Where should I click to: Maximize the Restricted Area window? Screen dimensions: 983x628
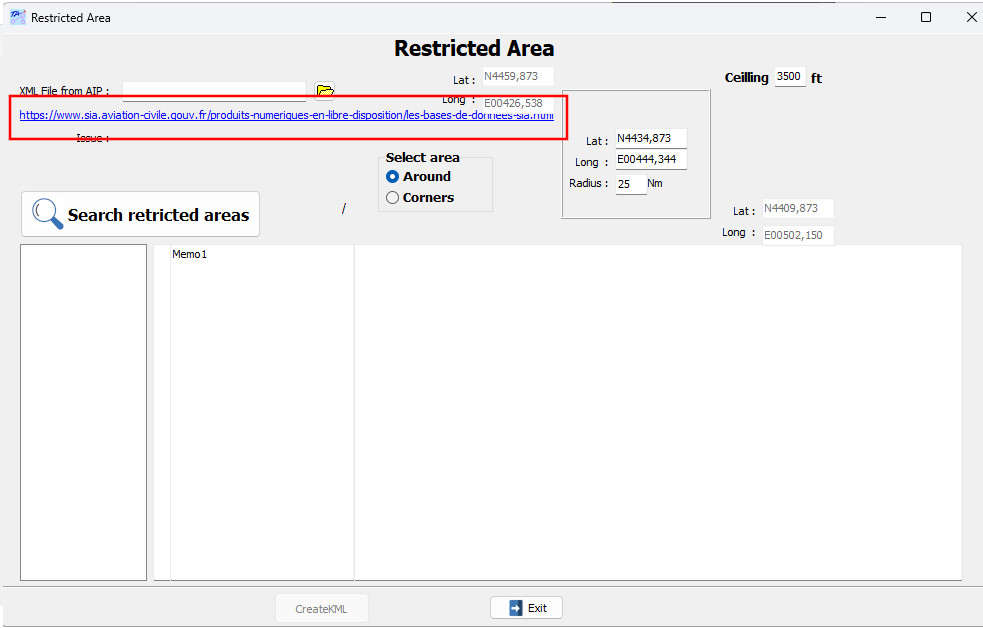coord(926,17)
